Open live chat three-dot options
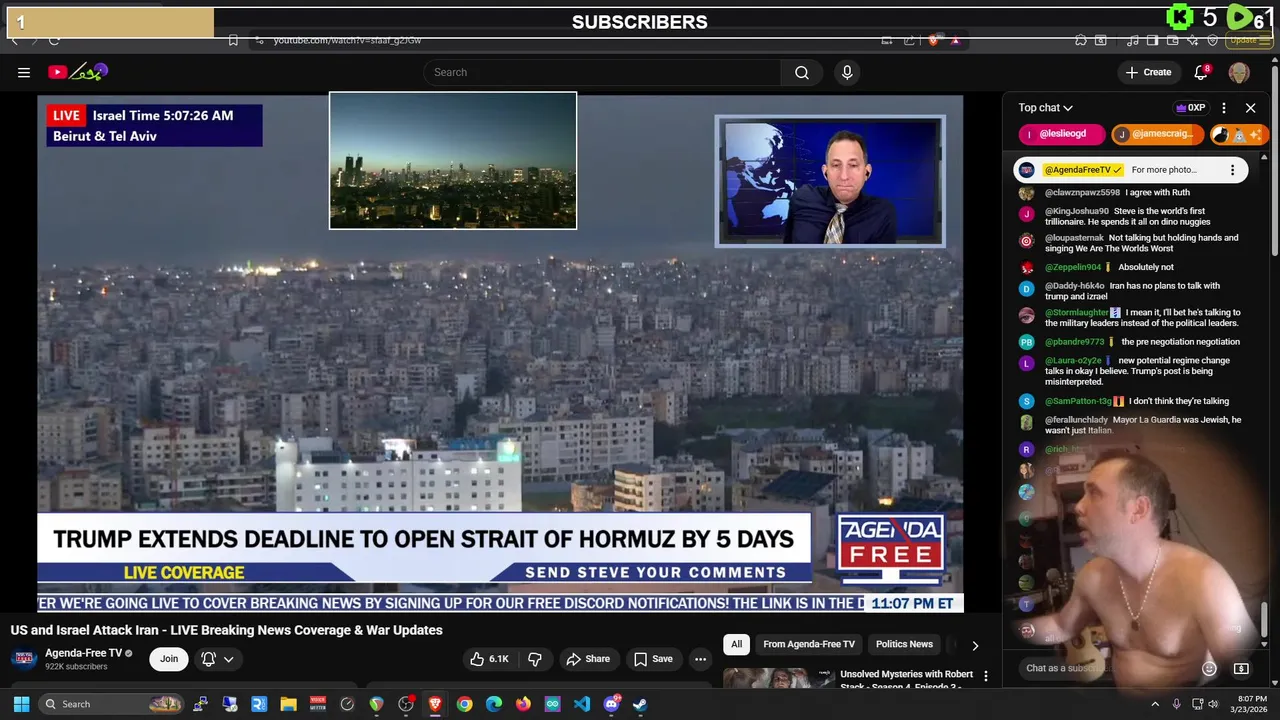The width and height of the screenshot is (1280, 720). click(x=1224, y=108)
